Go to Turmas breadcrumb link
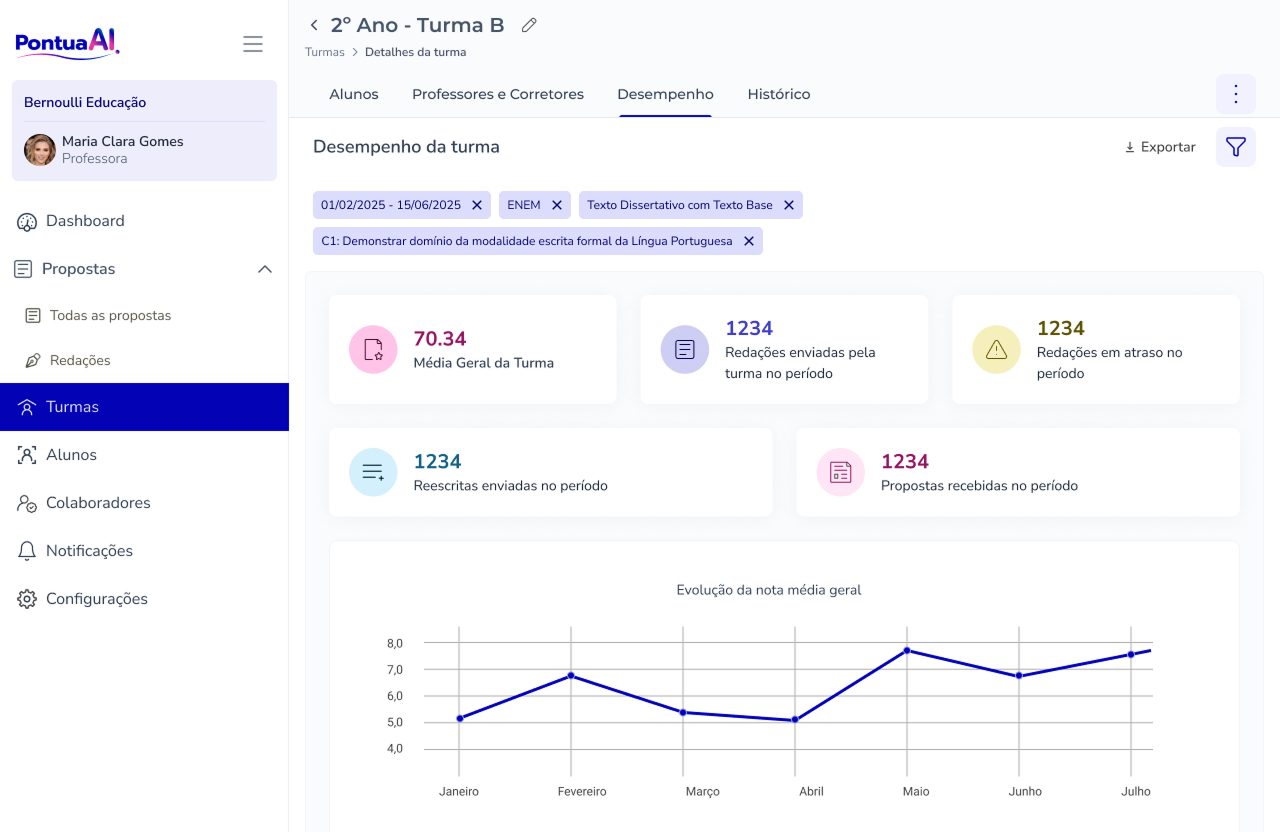Image resolution: width=1280 pixels, height=832 pixels. tap(325, 52)
